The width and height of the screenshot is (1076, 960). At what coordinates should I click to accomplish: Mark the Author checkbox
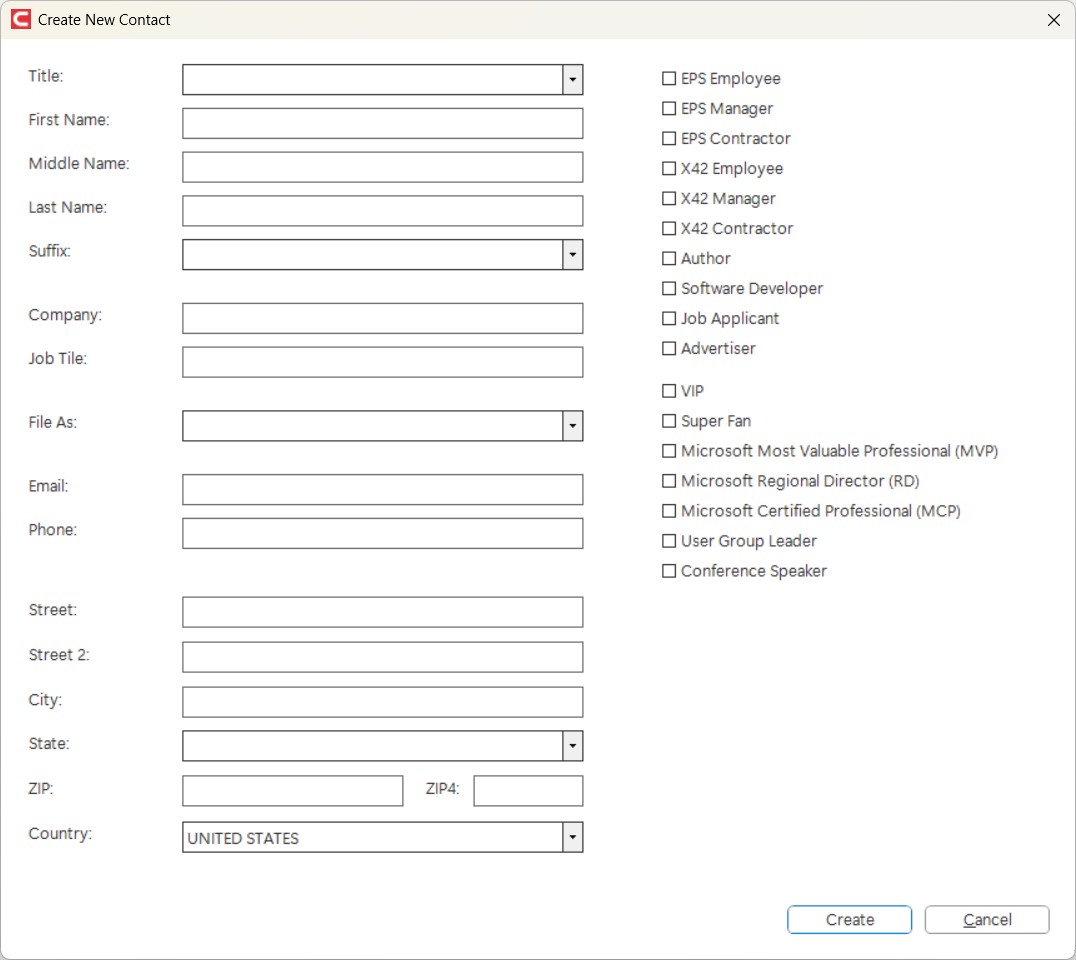[x=669, y=258]
